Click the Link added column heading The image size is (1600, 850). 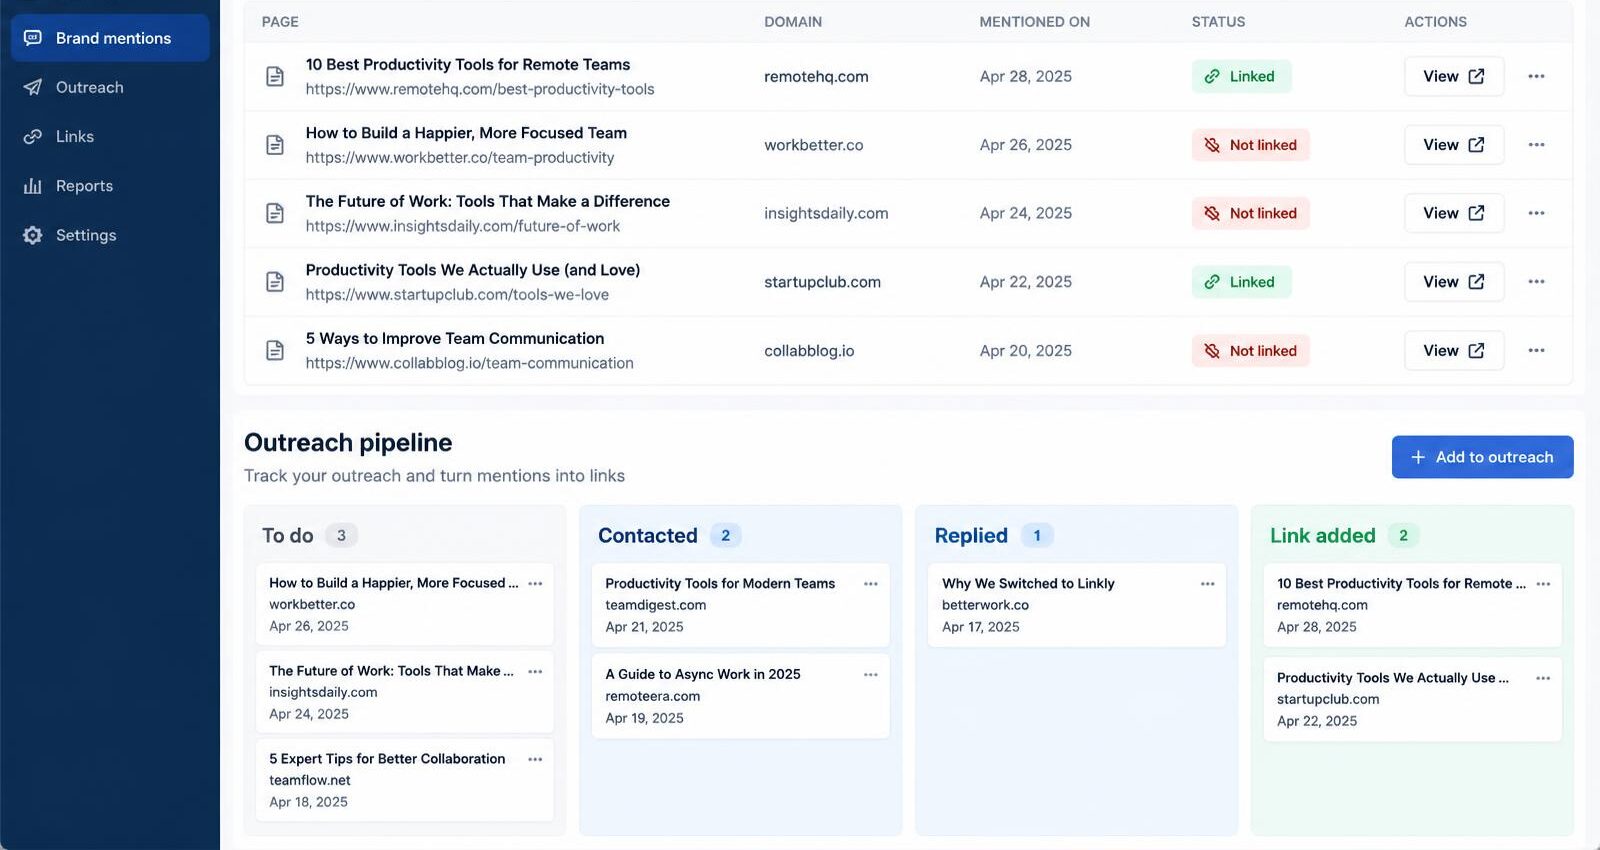tap(1322, 535)
